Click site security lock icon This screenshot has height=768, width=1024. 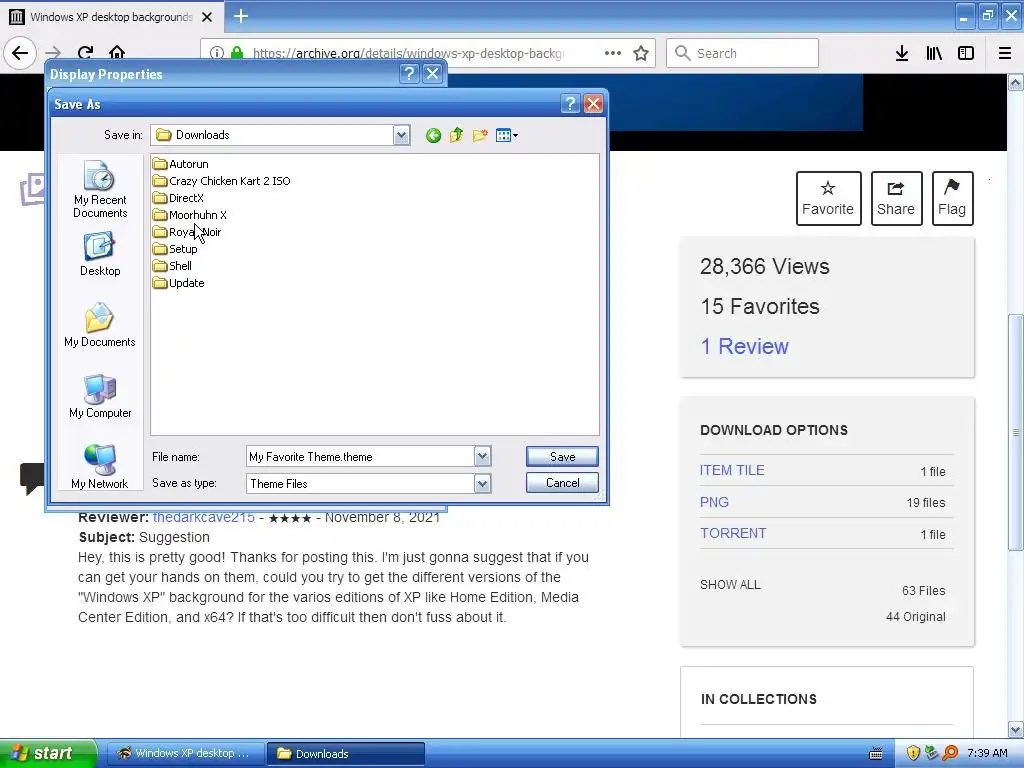tap(237, 53)
